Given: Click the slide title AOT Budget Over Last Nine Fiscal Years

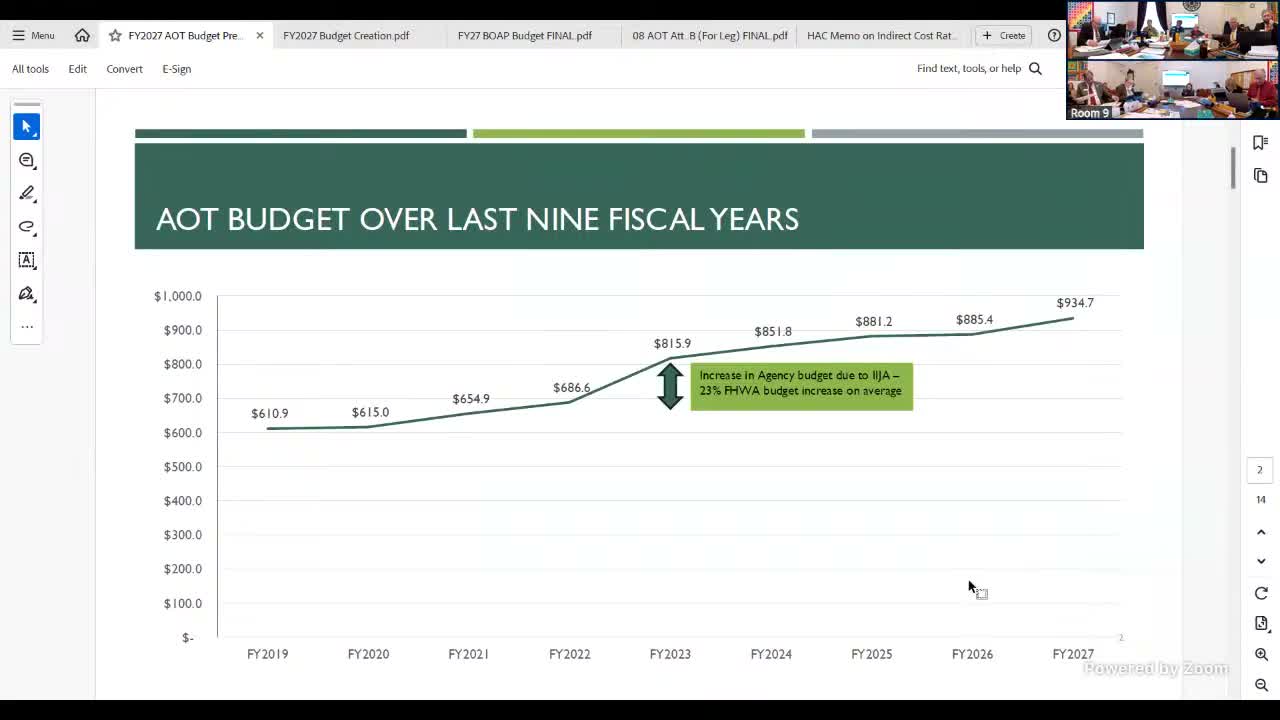Looking at the screenshot, I should click(477, 219).
